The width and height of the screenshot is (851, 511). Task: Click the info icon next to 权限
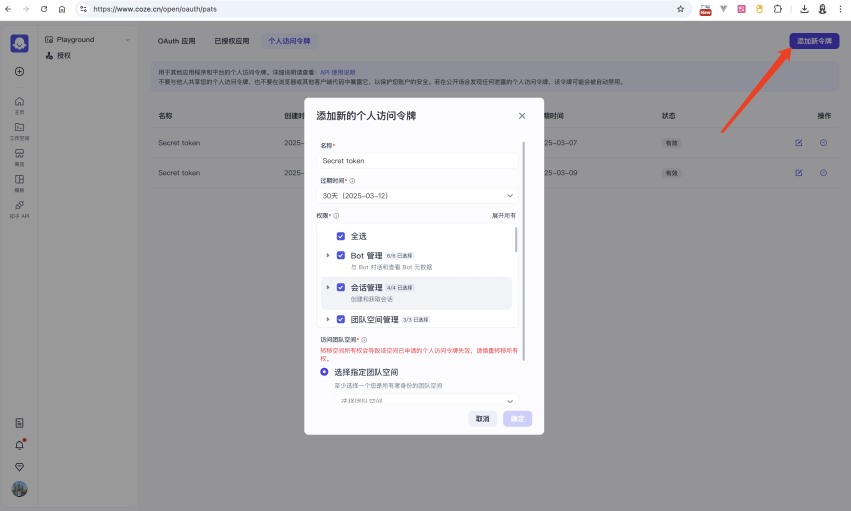click(336, 216)
